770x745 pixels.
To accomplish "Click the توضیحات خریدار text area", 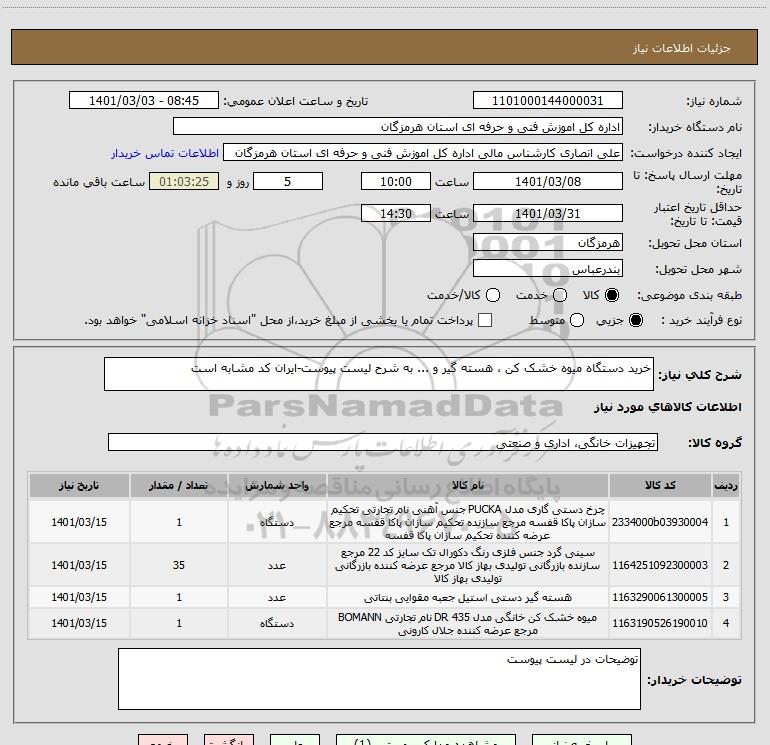I will click(x=379, y=679).
